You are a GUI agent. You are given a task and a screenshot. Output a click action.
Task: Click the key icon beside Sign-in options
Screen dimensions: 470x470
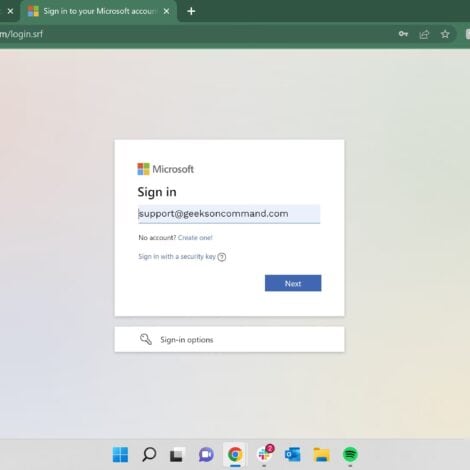pos(146,339)
